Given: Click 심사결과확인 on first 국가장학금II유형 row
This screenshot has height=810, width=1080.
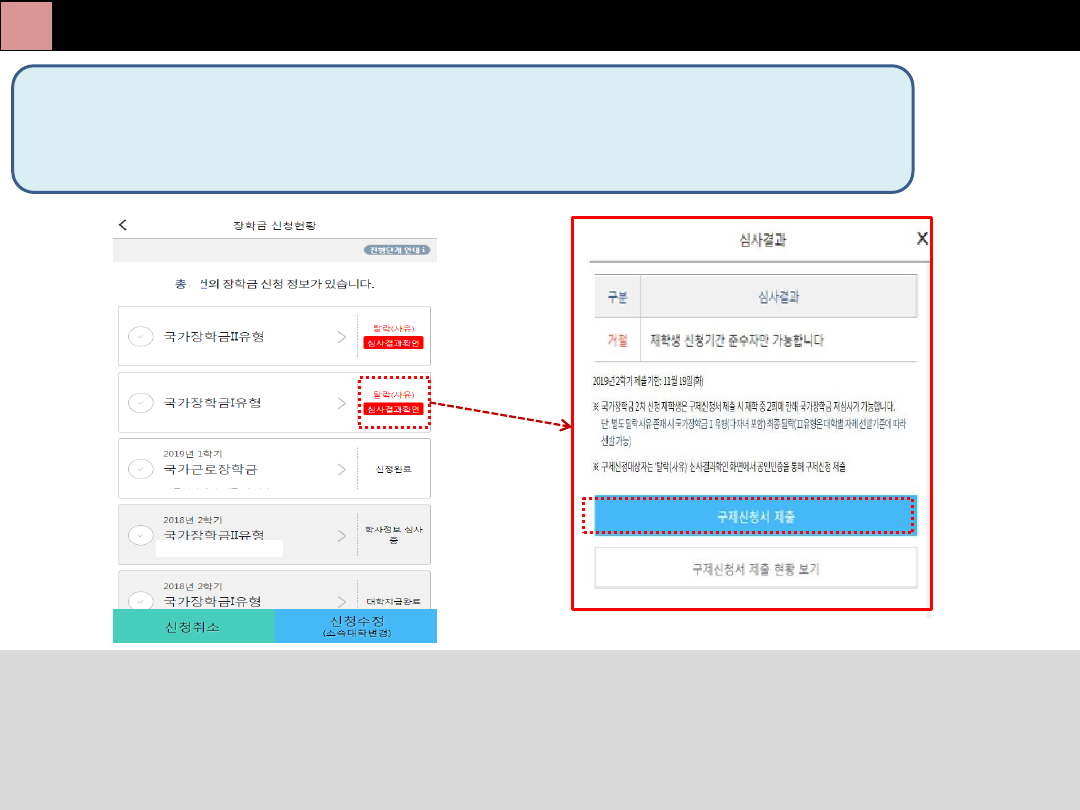Looking at the screenshot, I should [x=394, y=343].
